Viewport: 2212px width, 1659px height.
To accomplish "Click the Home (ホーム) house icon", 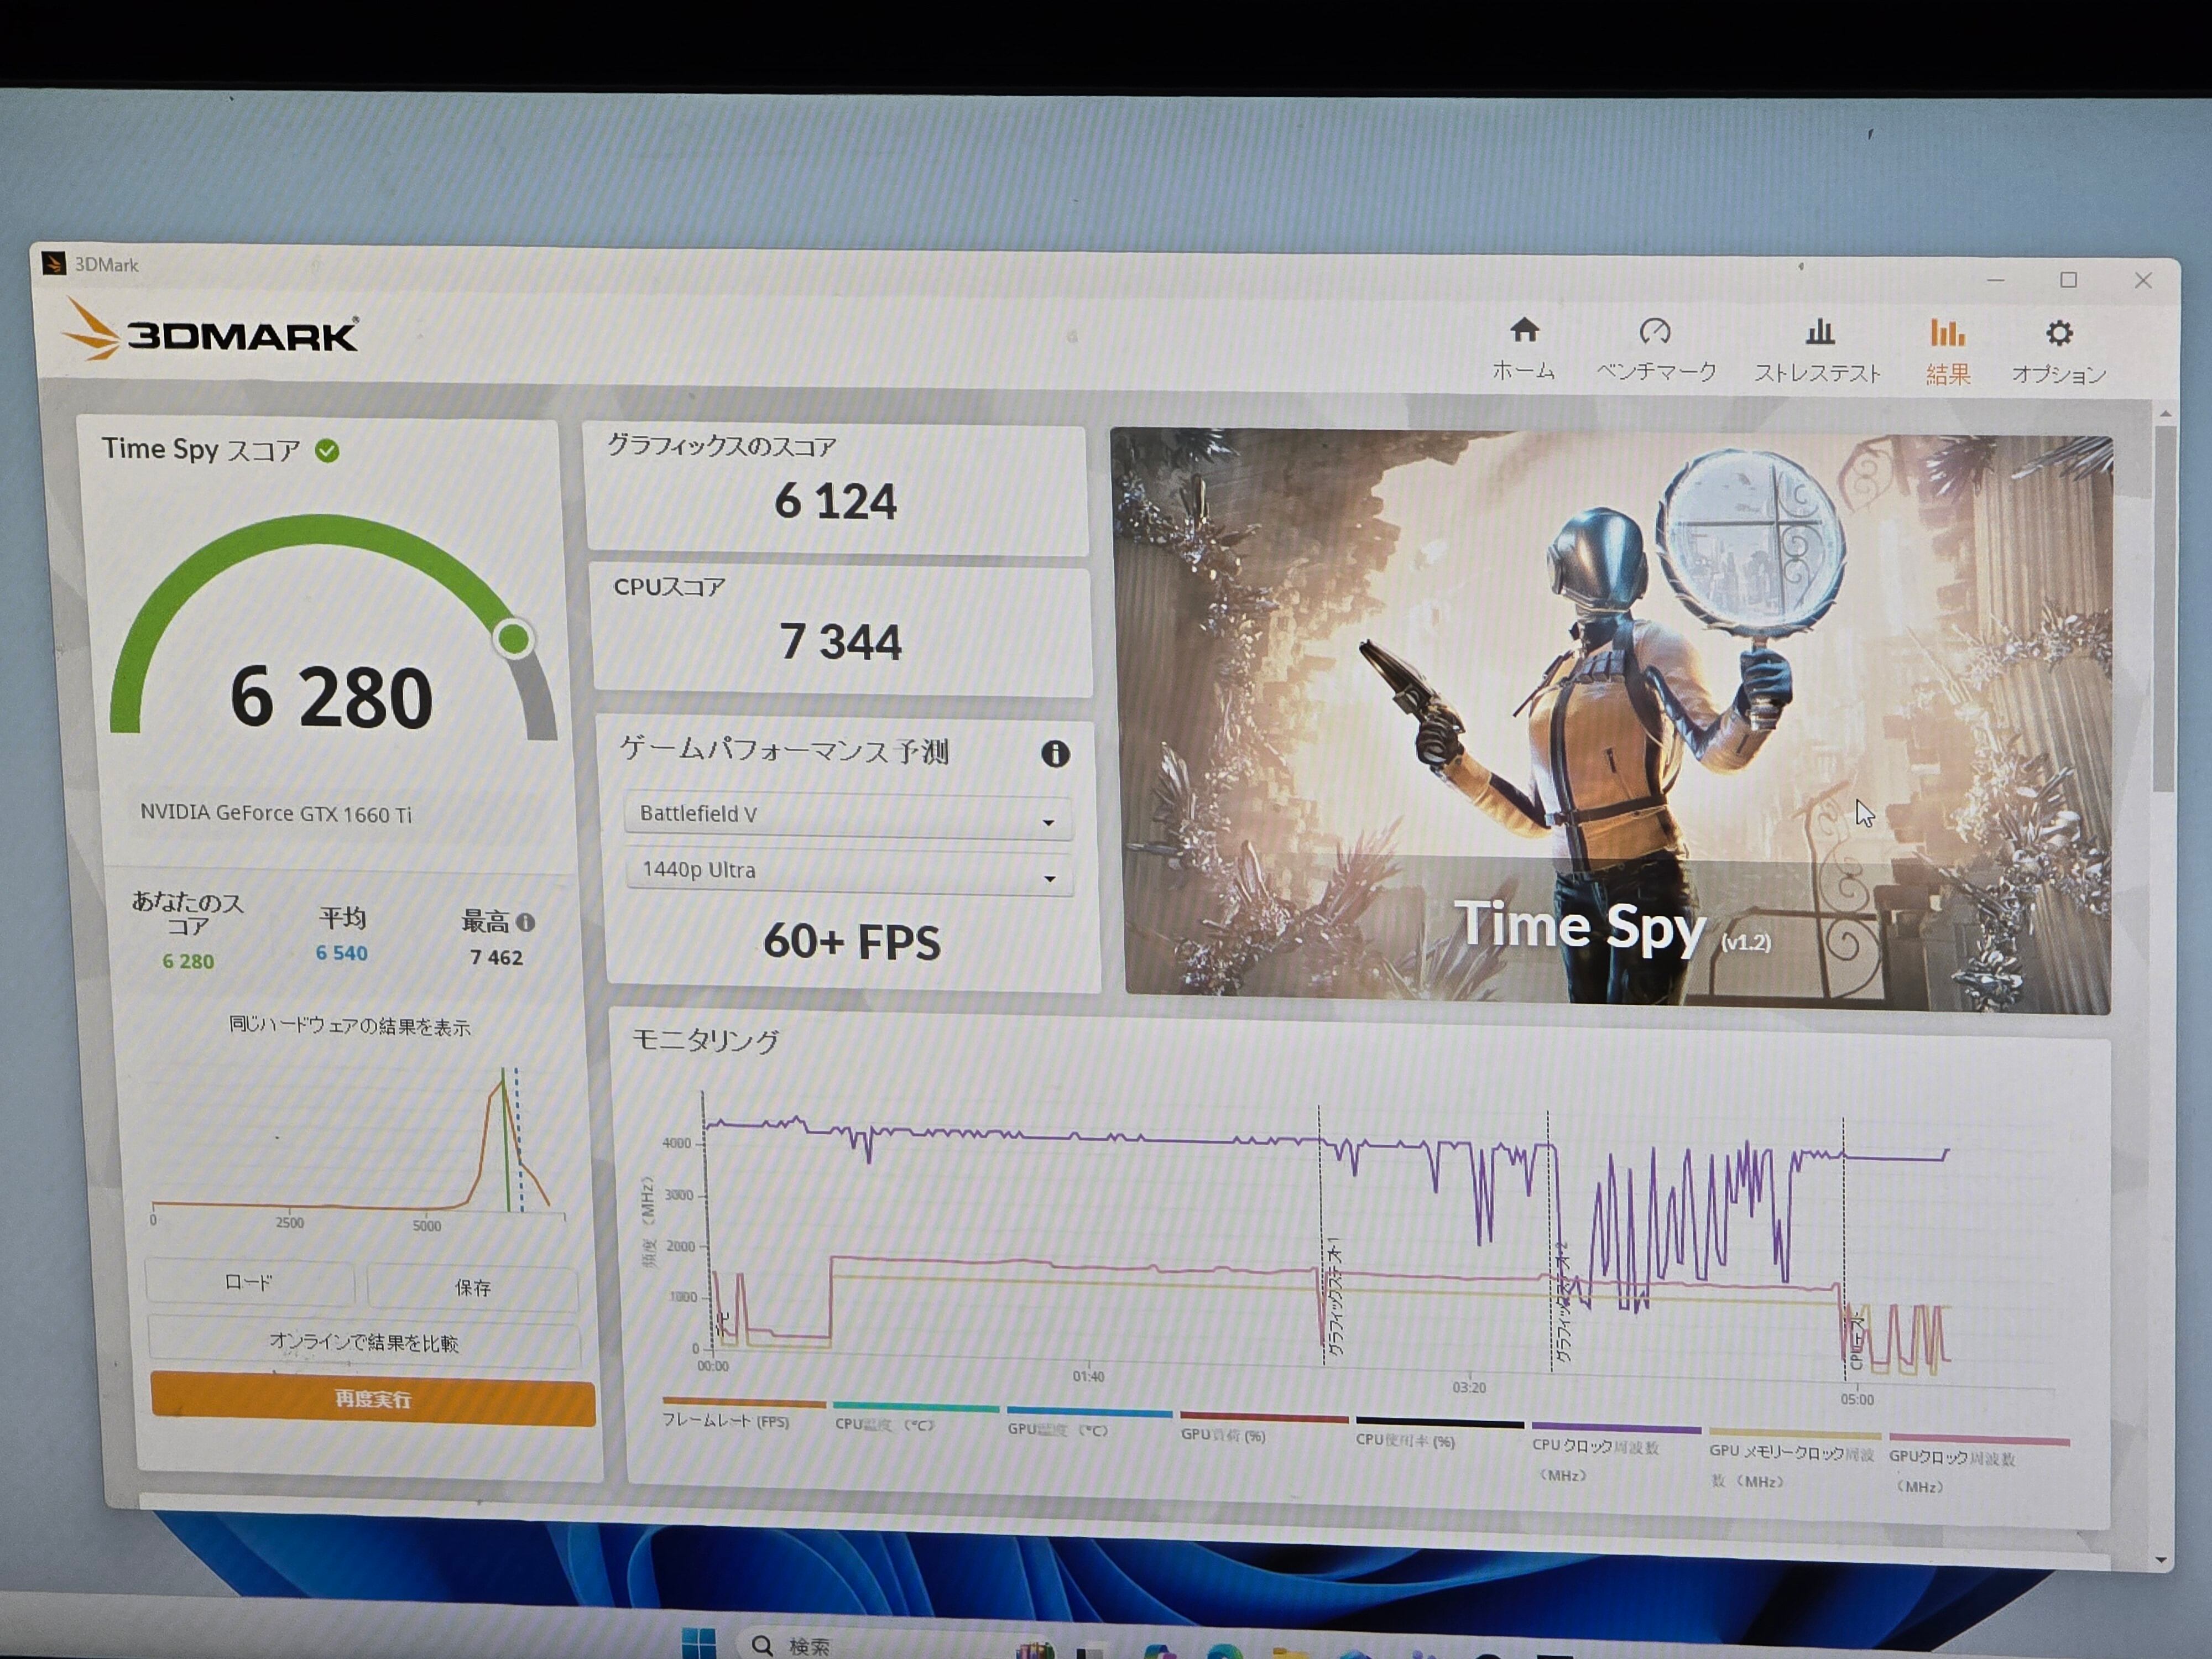I will point(1524,331).
